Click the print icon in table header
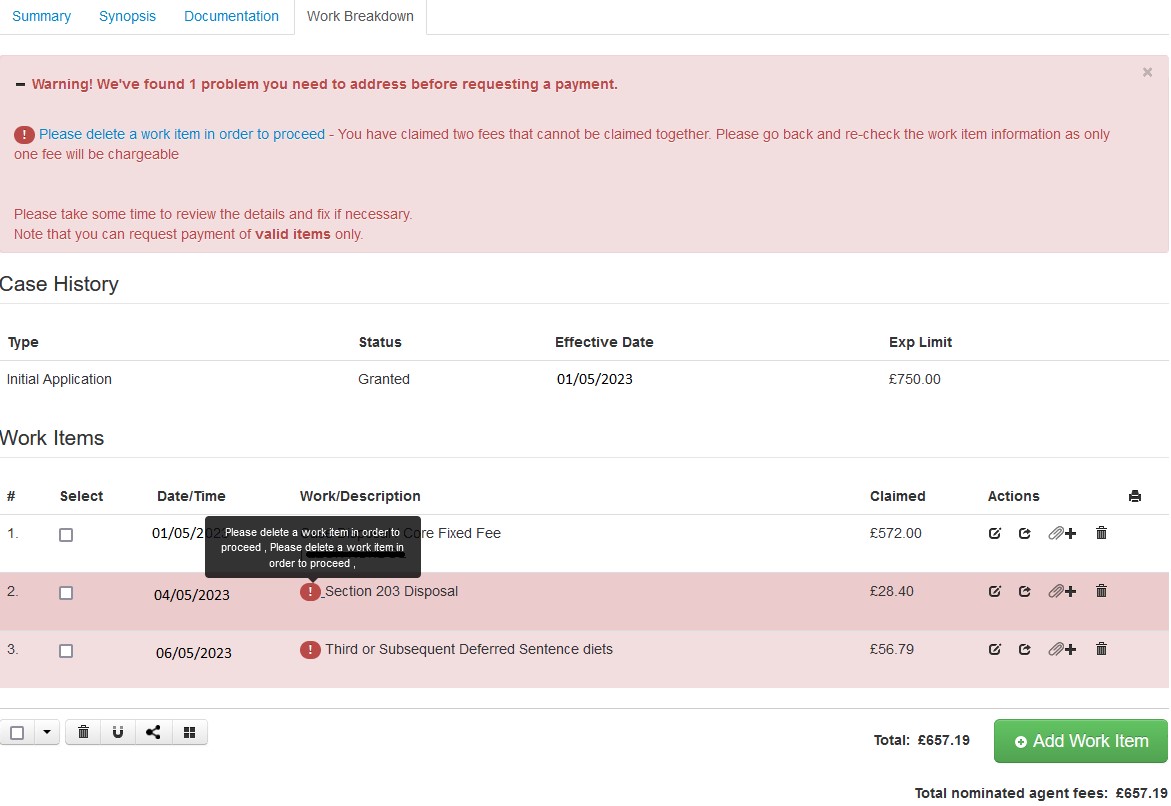Image resolution: width=1171 pixels, height=806 pixels. (x=1134, y=496)
